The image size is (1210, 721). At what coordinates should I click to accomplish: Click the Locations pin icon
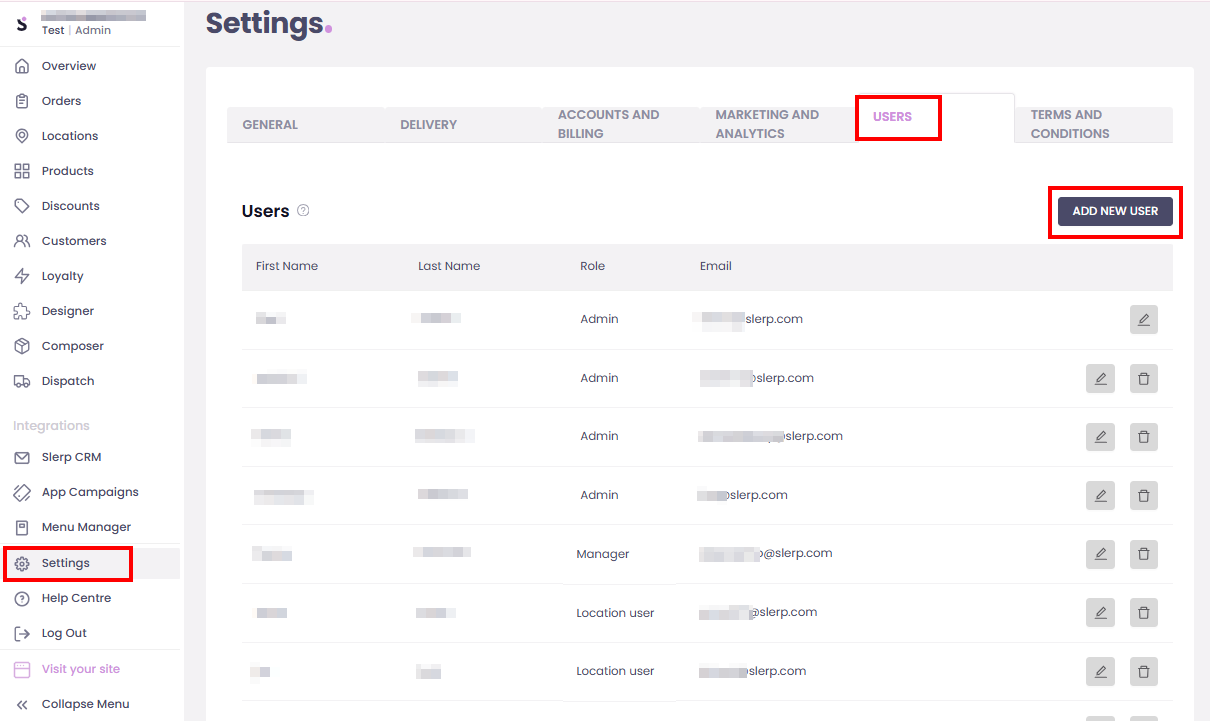click(22, 136)
